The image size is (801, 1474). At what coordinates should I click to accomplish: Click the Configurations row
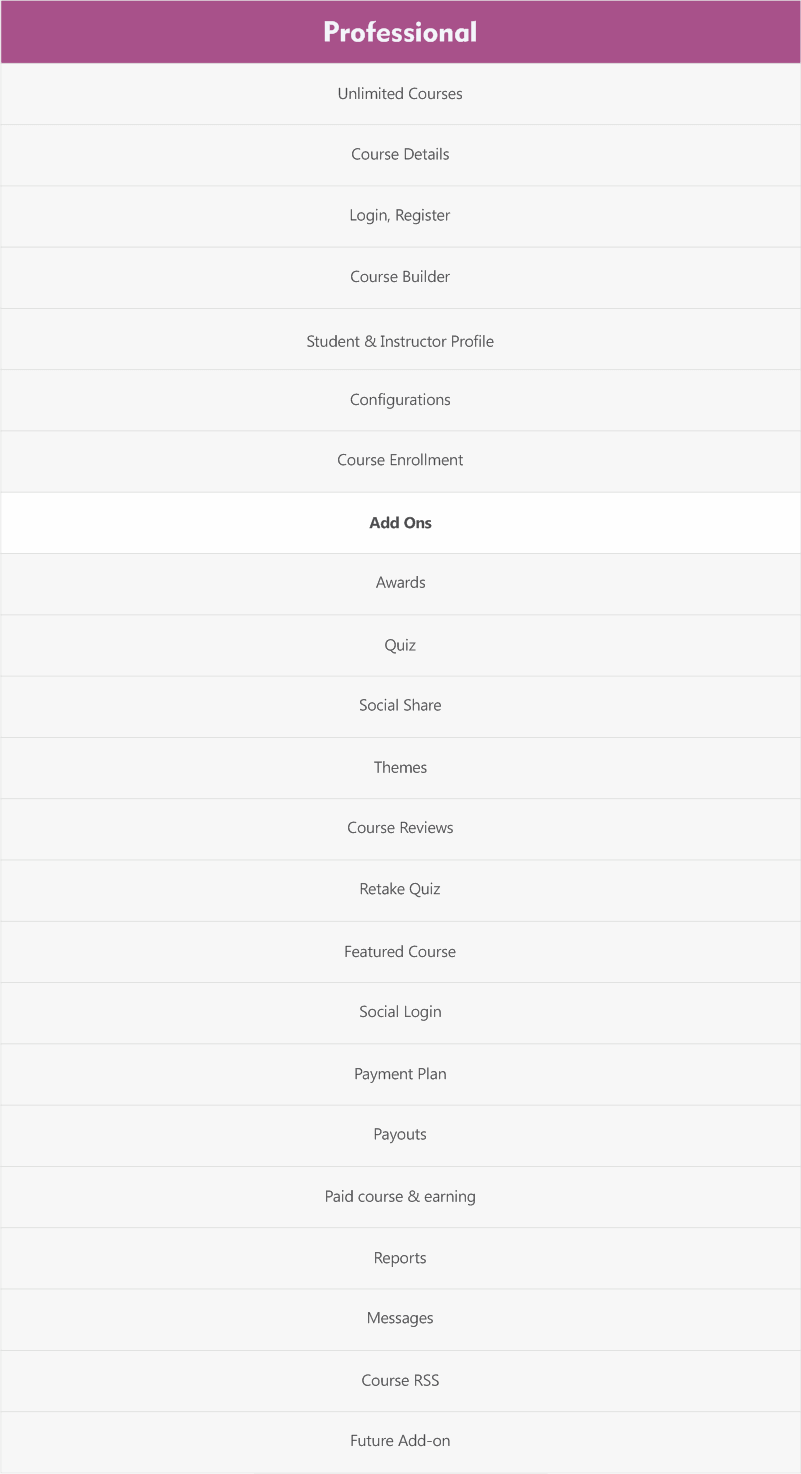pyautogui.click(x=400, y=400)
